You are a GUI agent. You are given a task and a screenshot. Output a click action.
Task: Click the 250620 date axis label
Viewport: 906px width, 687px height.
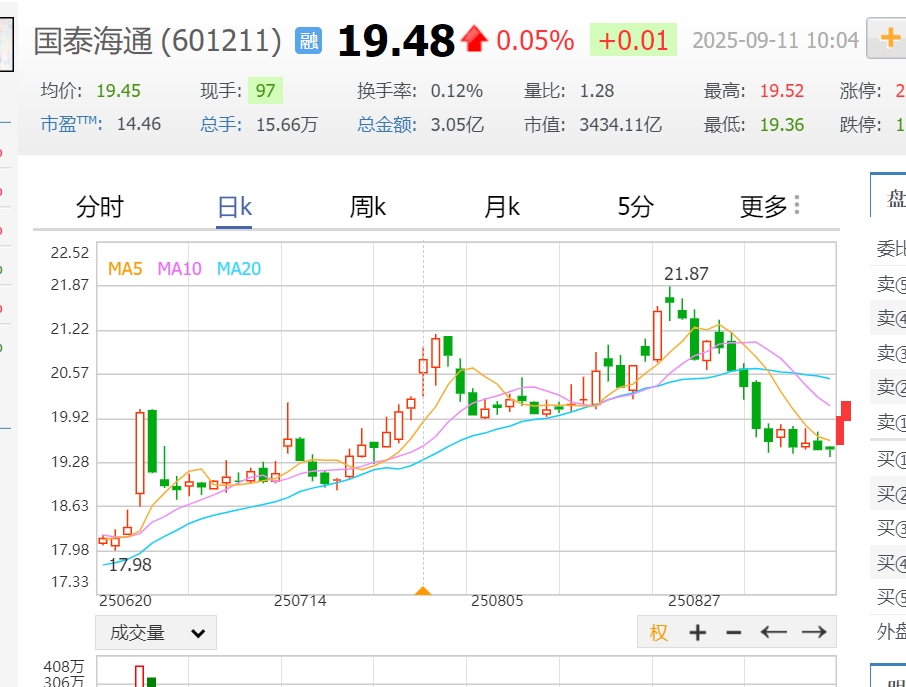[125, 601]
